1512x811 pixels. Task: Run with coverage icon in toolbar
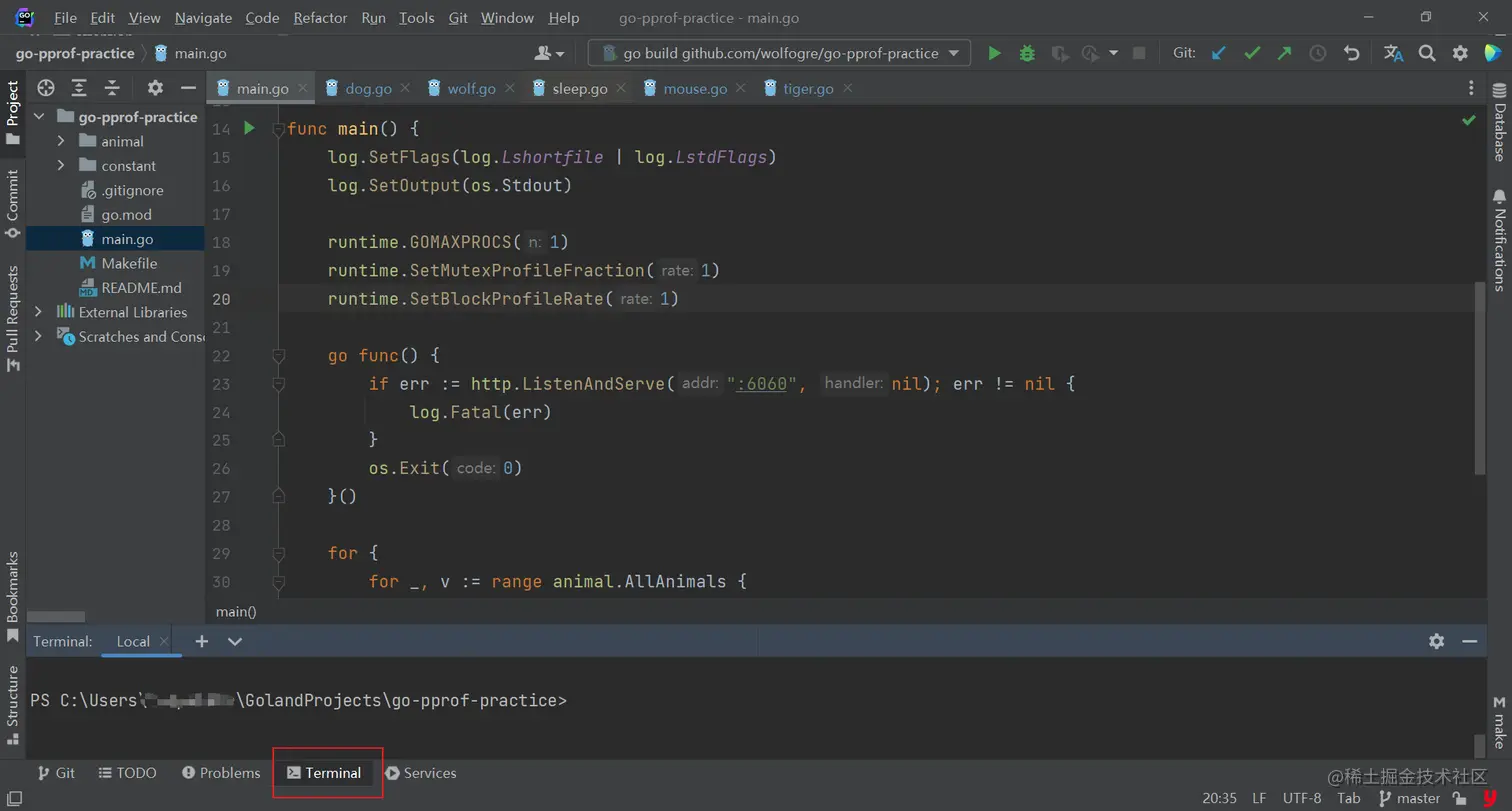(1060, 53)
